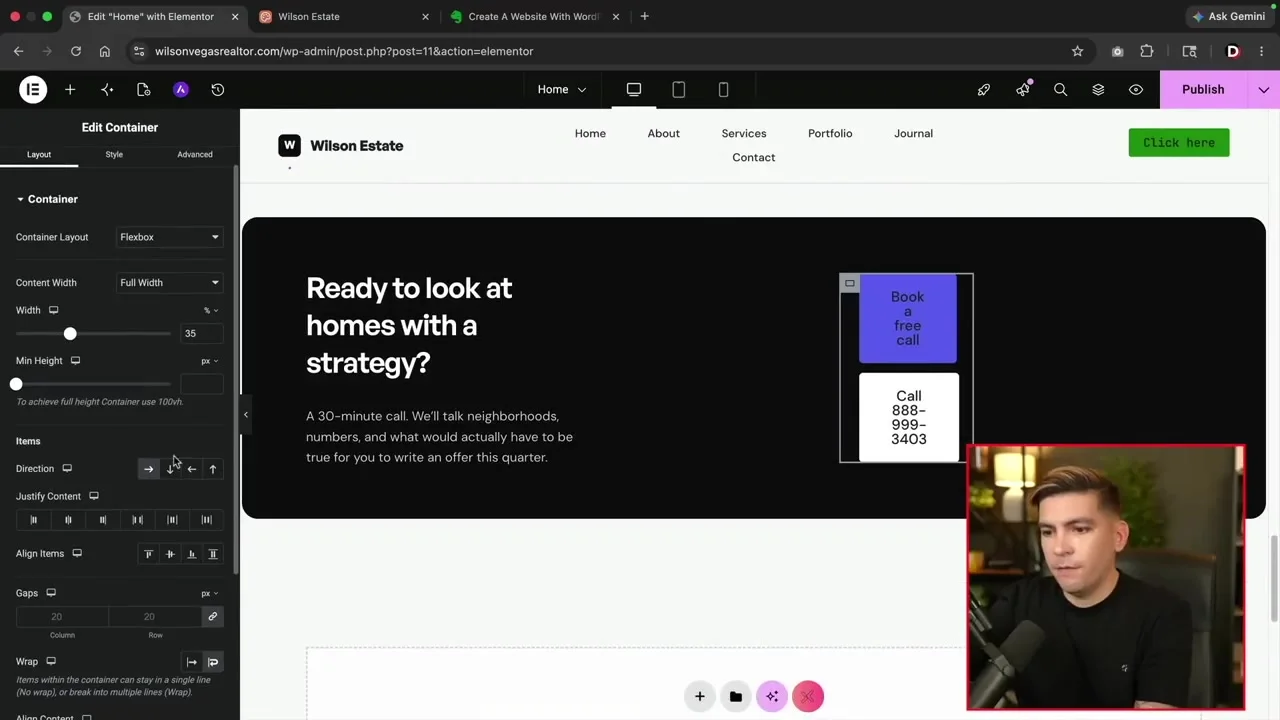Image resolution: width=1280 pixels, height=720 pixels.
Task: Click the purple AI sparkle button at bottom
Action: click(772, 697)
